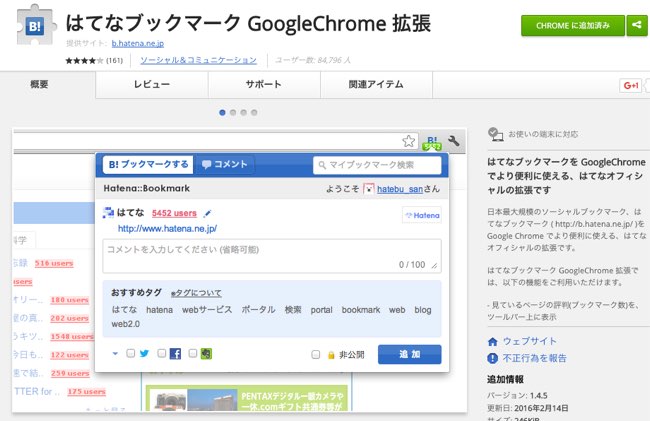This screenshot has height=421, width=650.
Task: Switch to the サポート tab
Action: click(x=264, y=85)
